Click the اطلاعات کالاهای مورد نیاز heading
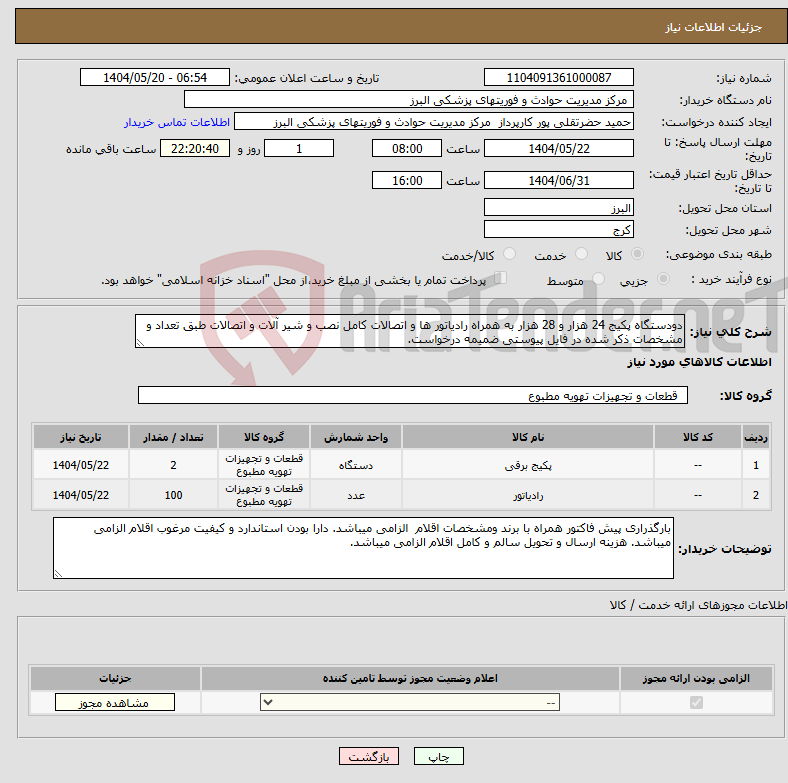Image resolution: width=788 pixels, height=783 pixels. (699, 362)
